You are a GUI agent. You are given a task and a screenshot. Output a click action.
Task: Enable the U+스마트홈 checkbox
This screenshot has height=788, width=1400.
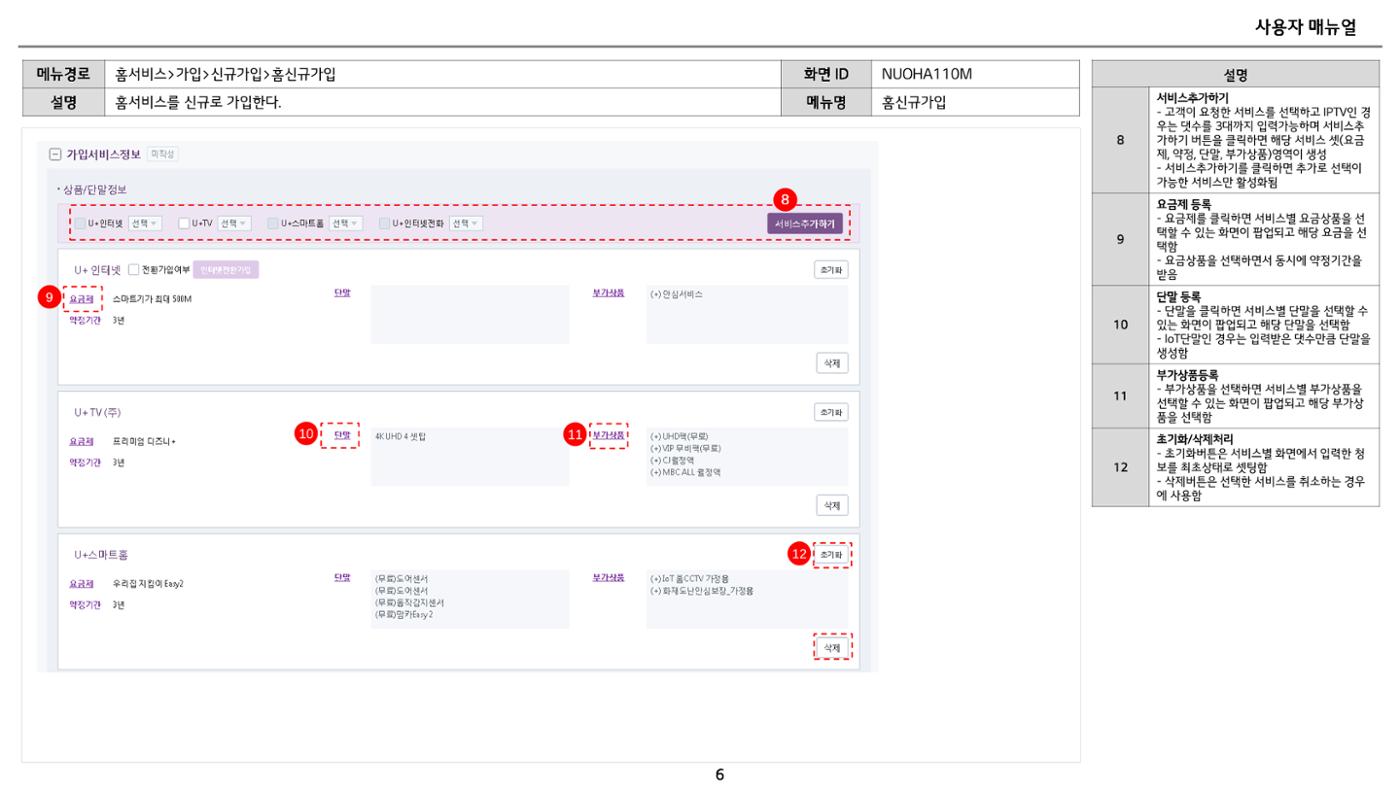(272, 222)
